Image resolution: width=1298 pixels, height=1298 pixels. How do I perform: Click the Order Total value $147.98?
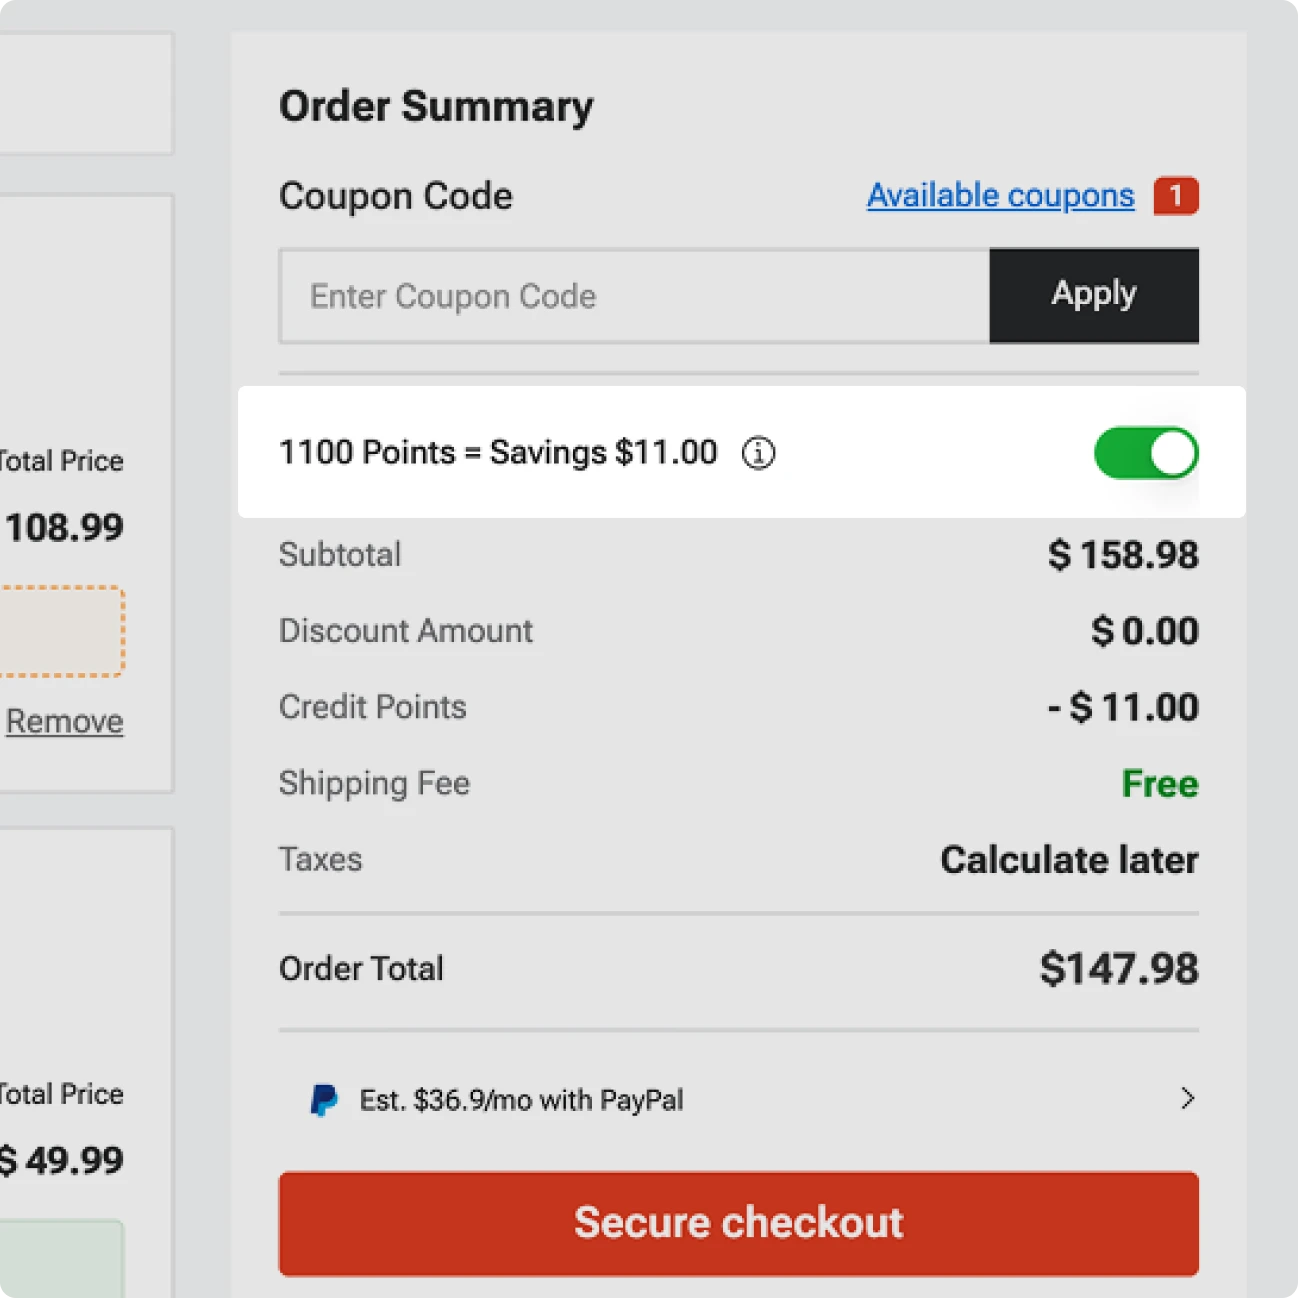(1118, 968)
